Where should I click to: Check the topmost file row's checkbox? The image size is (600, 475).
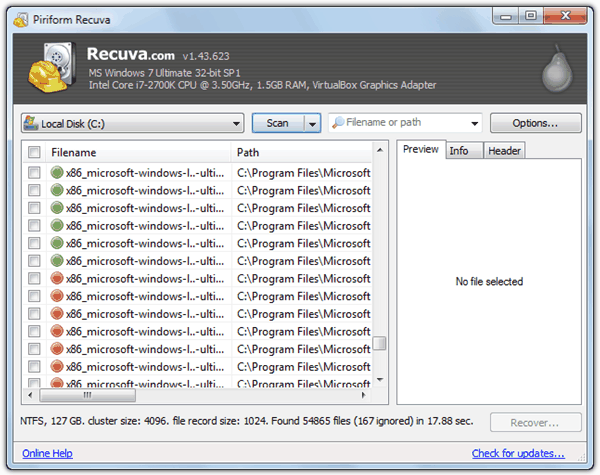coord(34,173)
